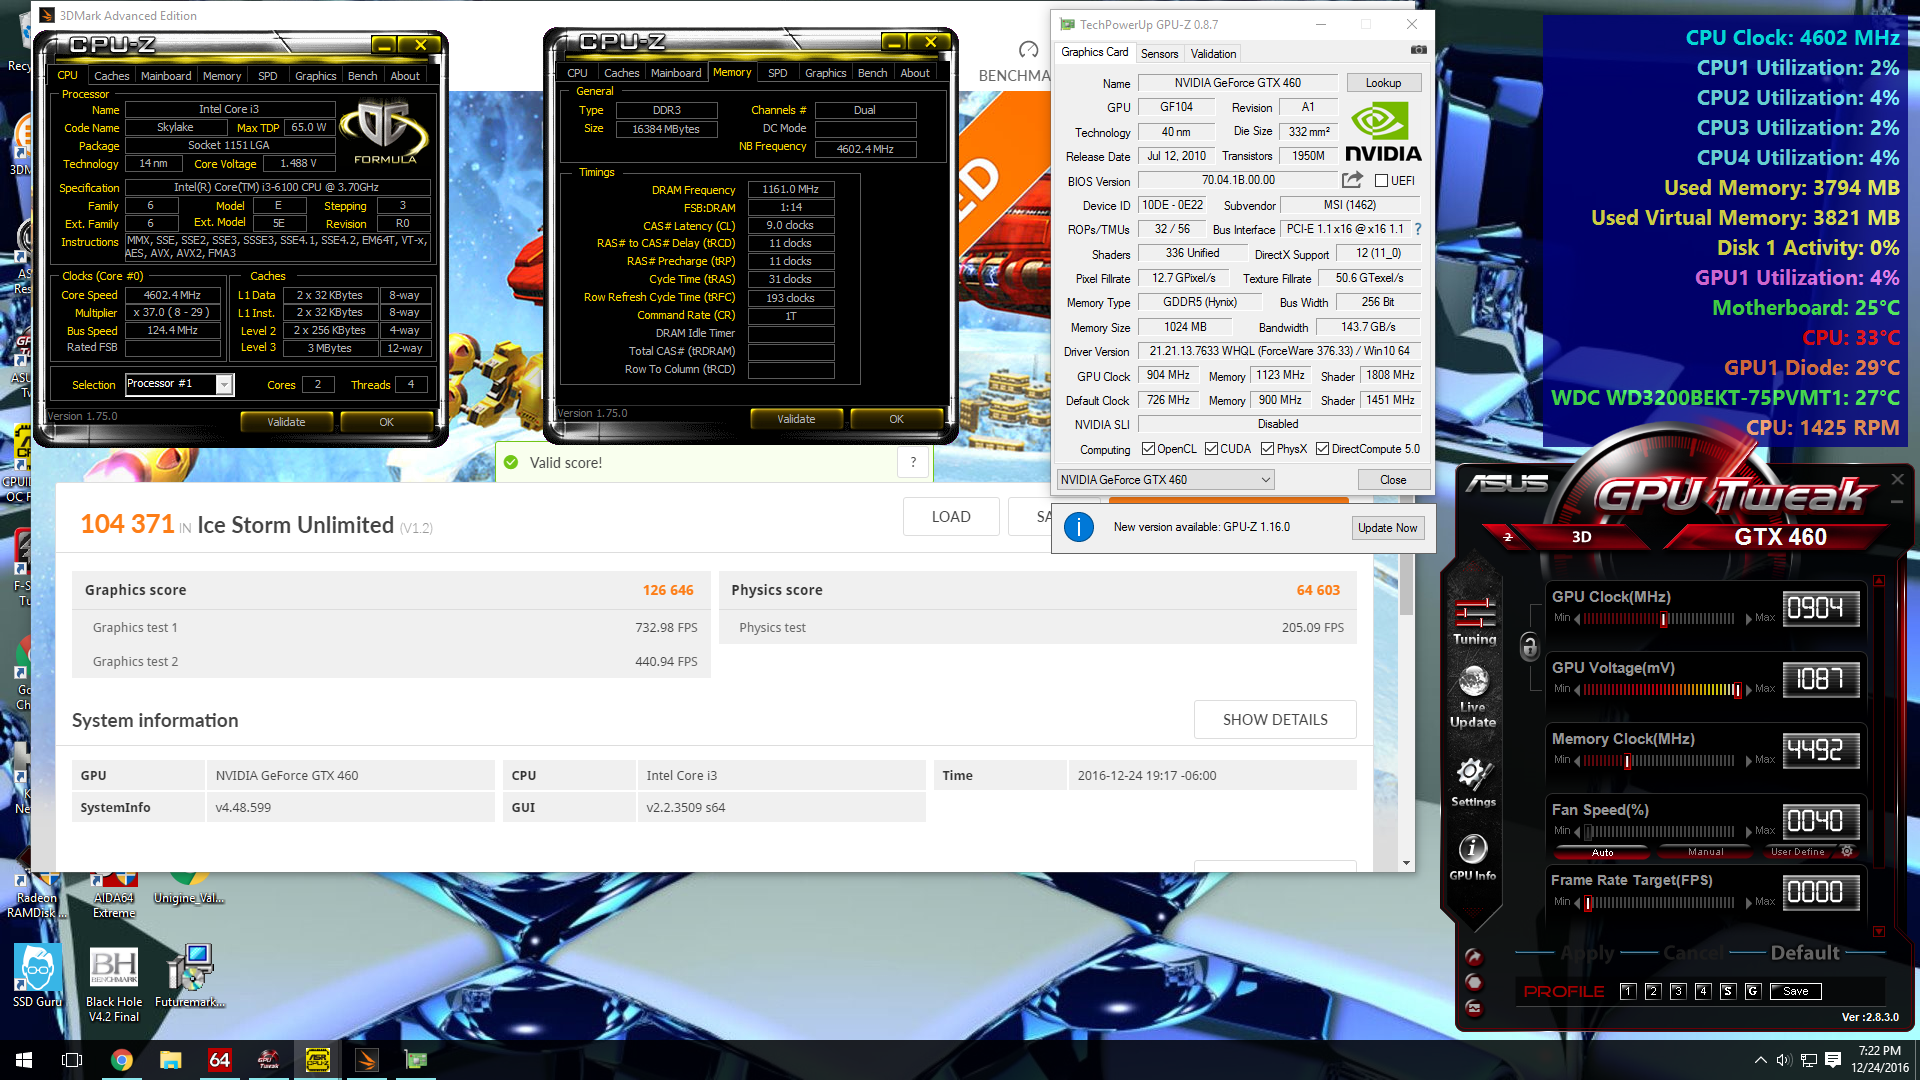The image size is (1920, 1080).
Task: Click Memory Clock slider Max arrow
Action: (x=1749, y=761)
